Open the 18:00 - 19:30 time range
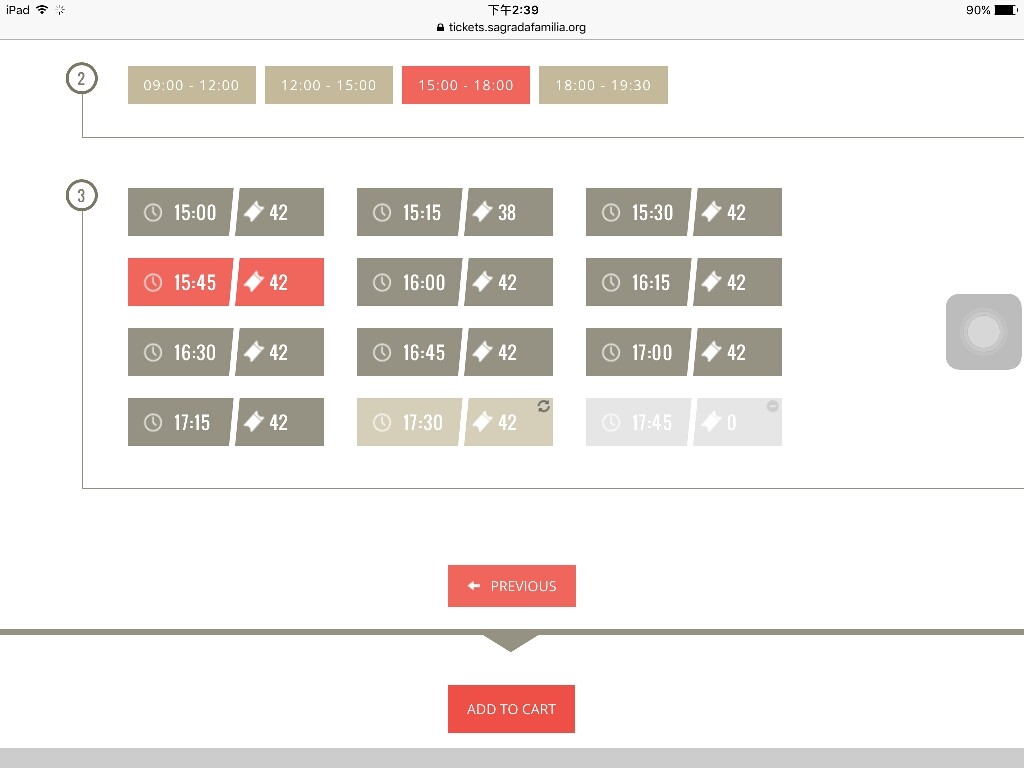Screen dimensions: 1024x768 click(x=603, y=85)
